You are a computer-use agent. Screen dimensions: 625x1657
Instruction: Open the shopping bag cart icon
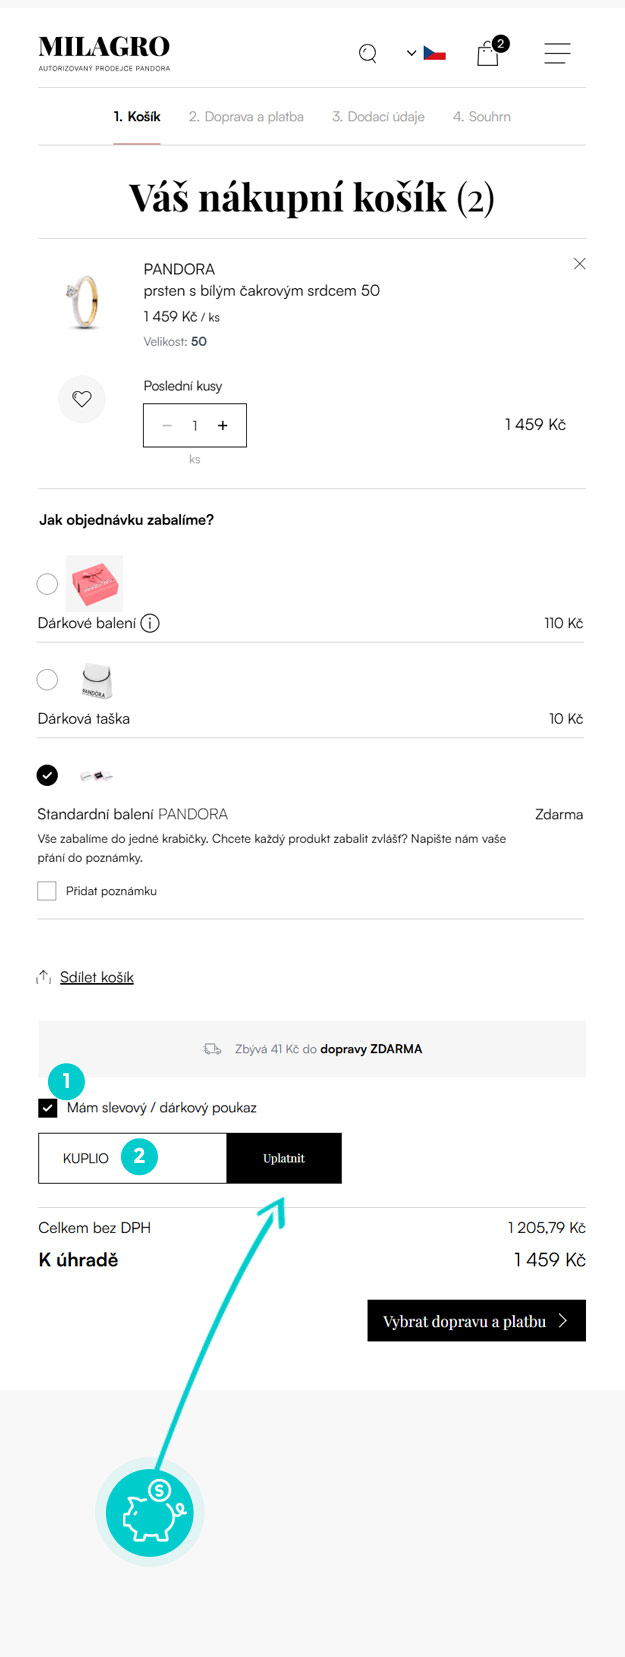coord(488,53)
